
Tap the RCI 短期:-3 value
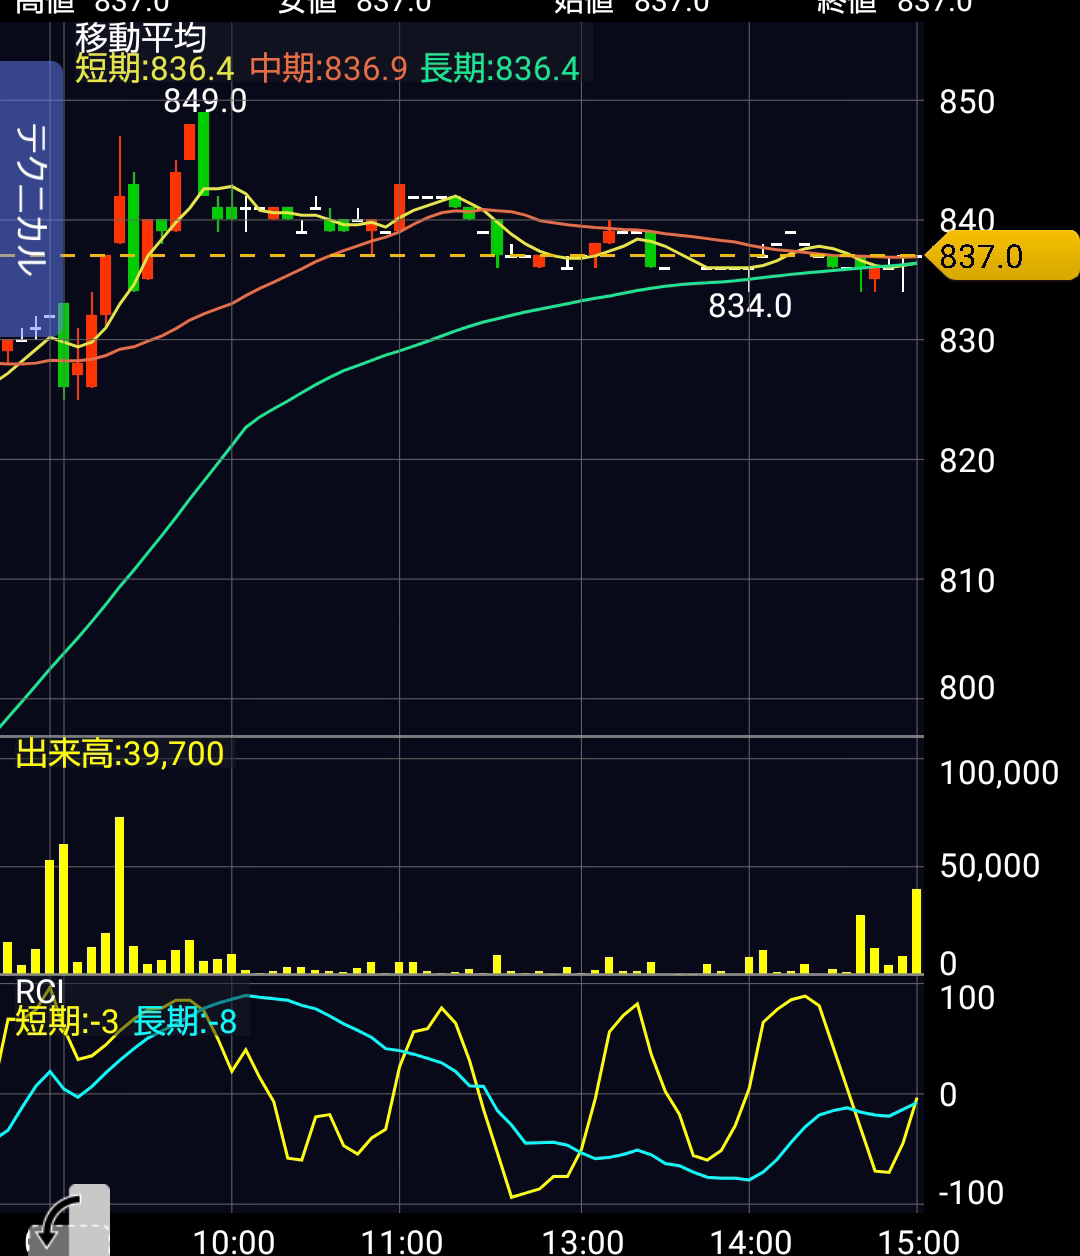(67, 1021)
